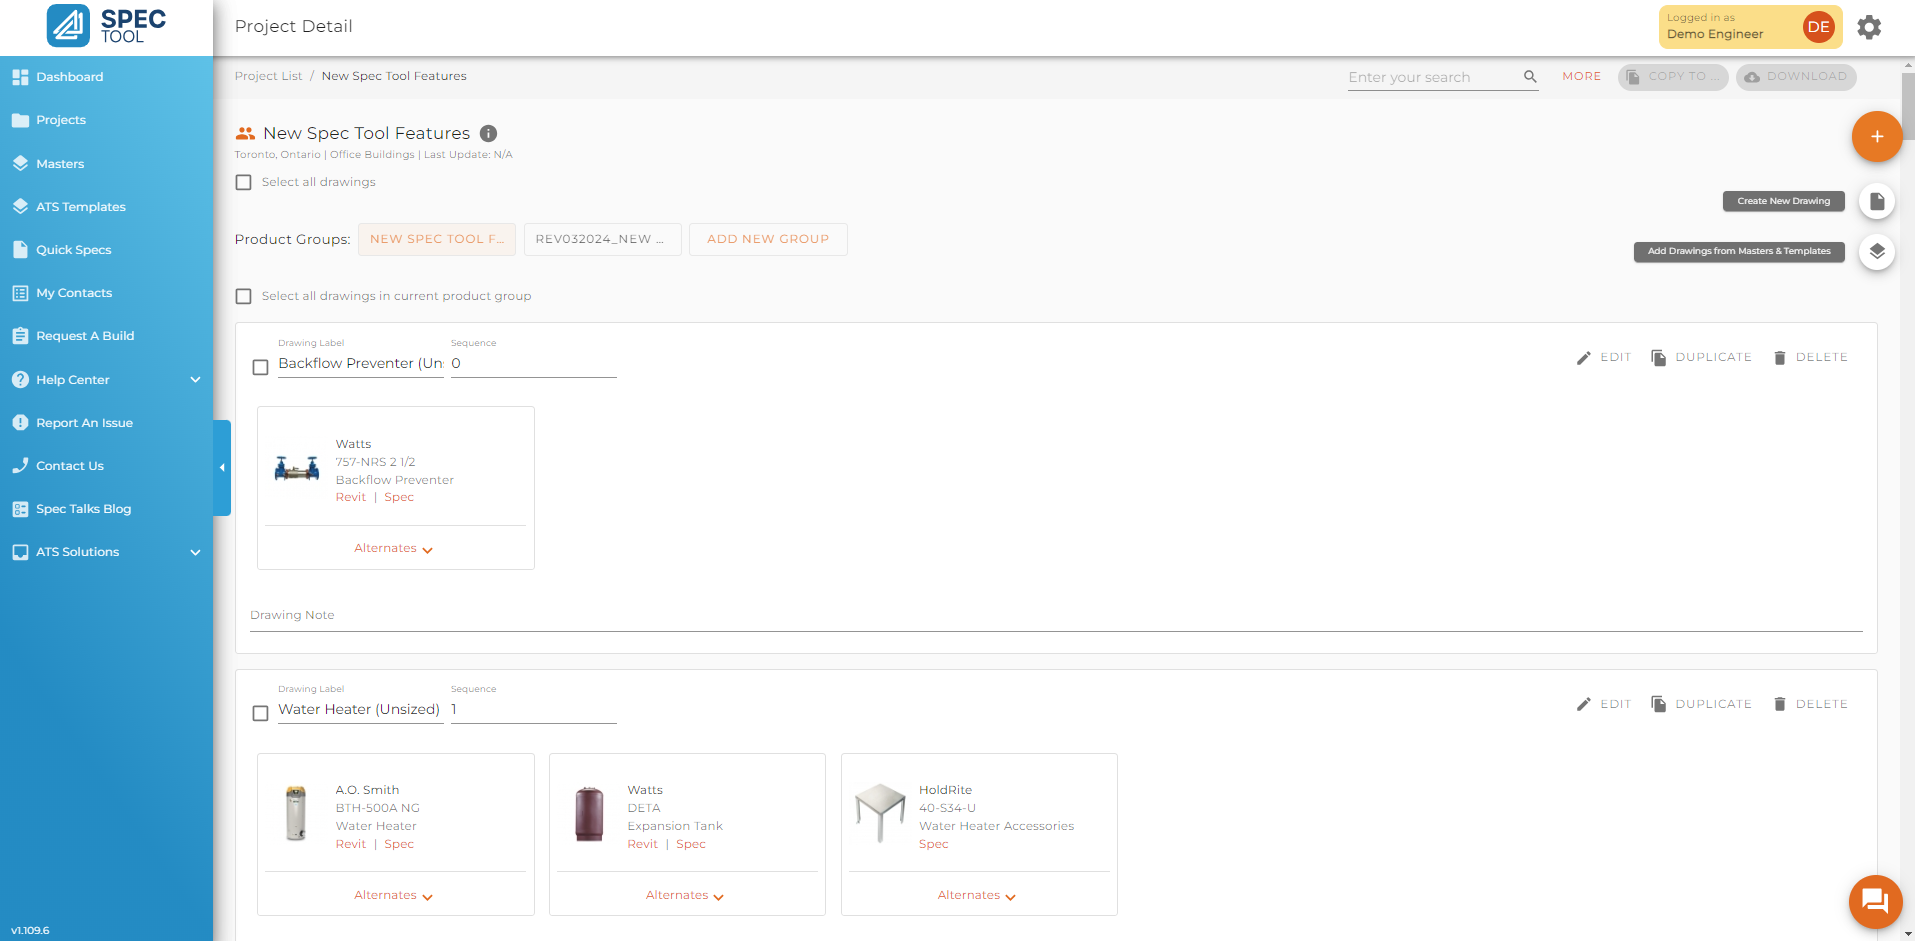Collapse sidebar with the arrow handle
The image size is (1915, 941).
click(x=222, y=467)
